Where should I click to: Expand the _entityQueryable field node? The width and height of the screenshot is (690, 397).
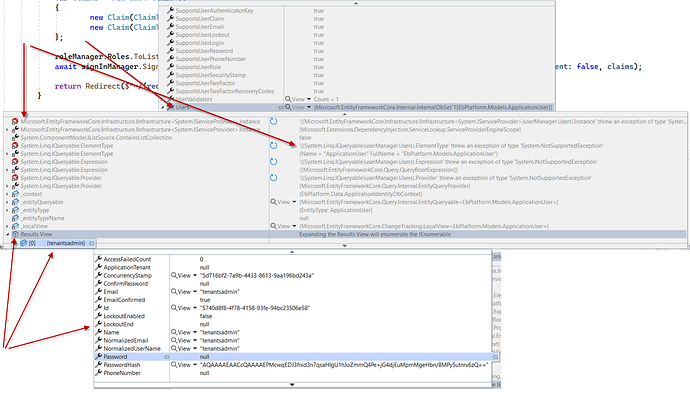click(x=7, y=202)
